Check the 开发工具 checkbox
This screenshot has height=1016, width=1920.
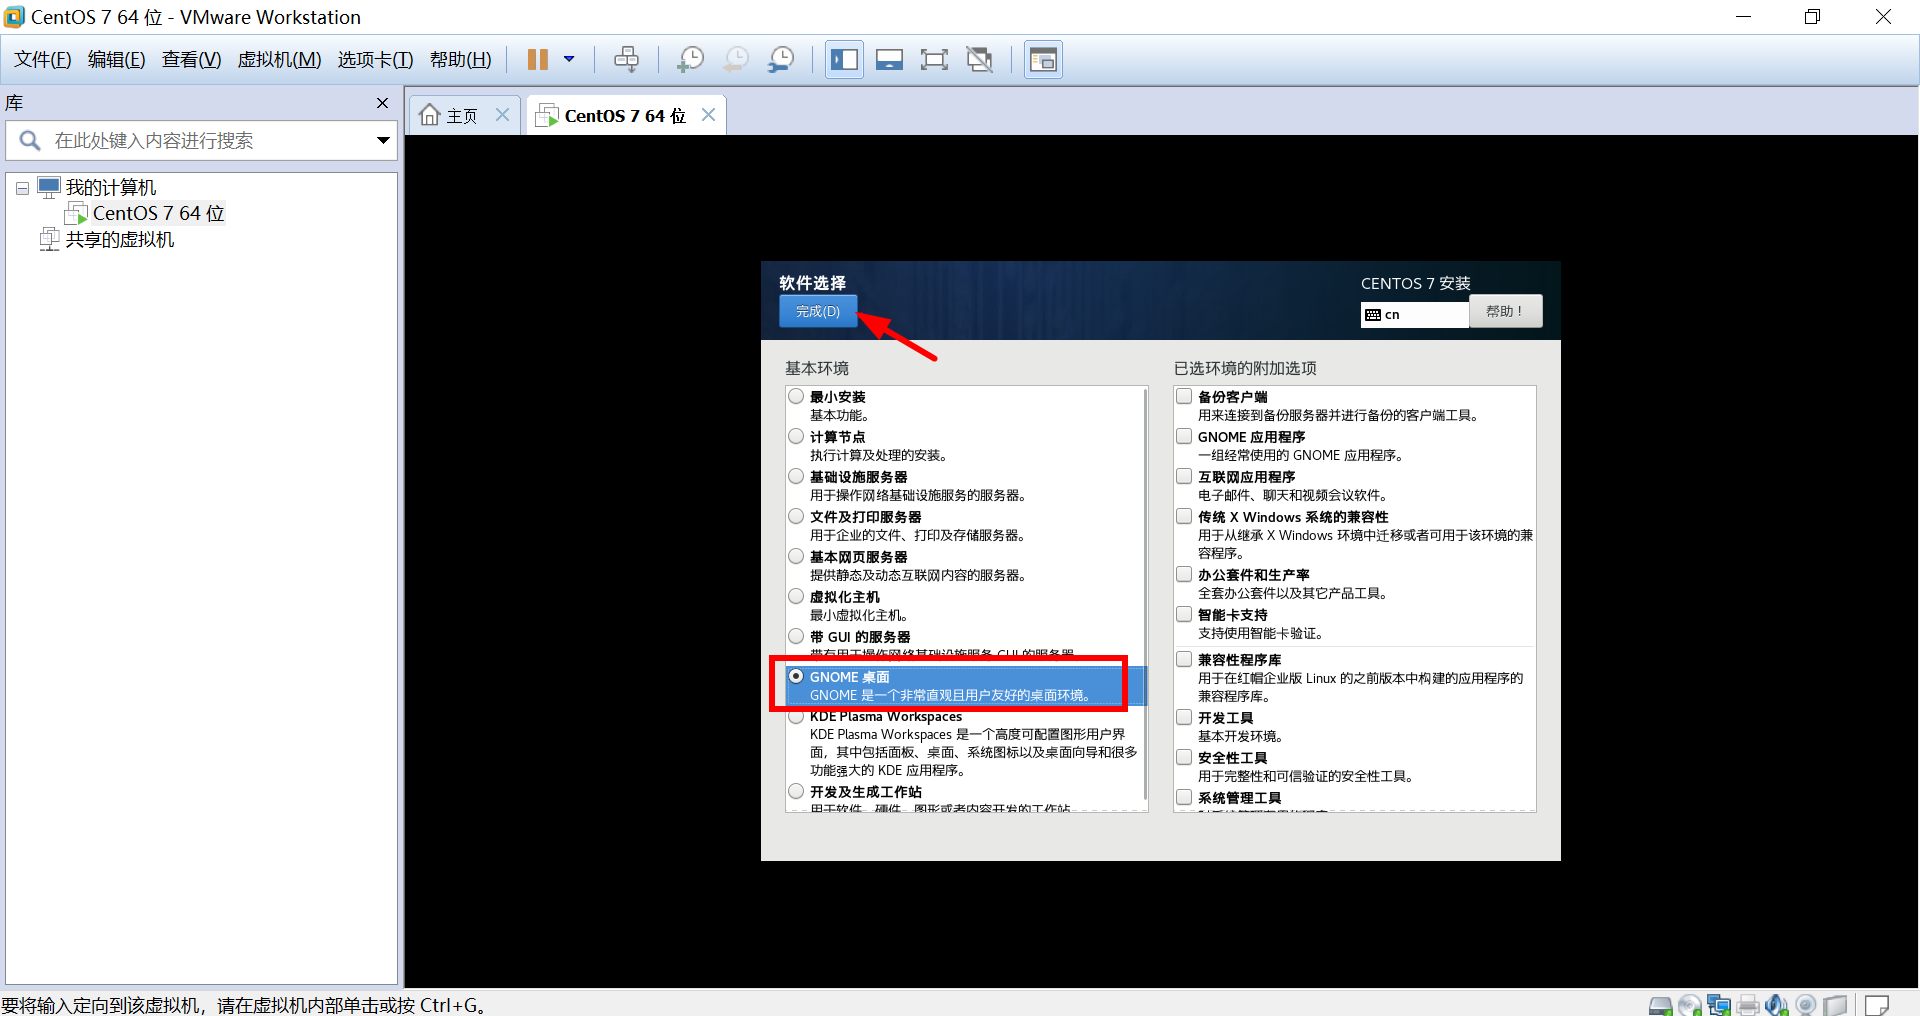pyautogui.click(x=1184, y=718)
